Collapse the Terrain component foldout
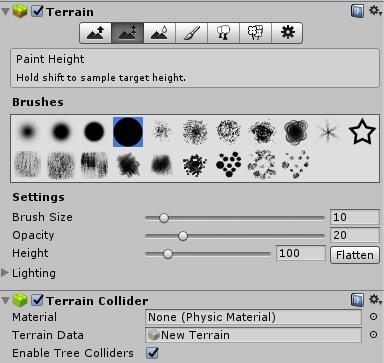The height and width of the screenshot is (363, 384). click(x=5, y=12)
